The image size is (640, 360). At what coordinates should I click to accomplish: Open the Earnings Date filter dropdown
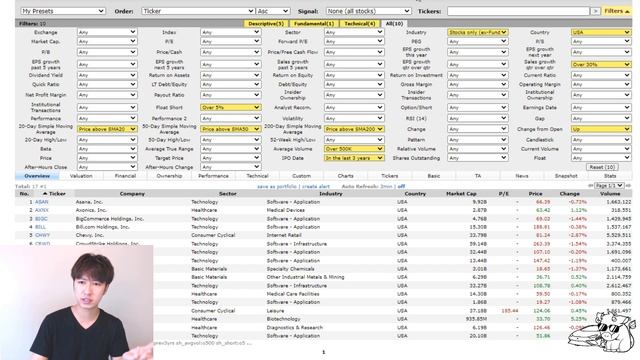[x=601, y=107]
